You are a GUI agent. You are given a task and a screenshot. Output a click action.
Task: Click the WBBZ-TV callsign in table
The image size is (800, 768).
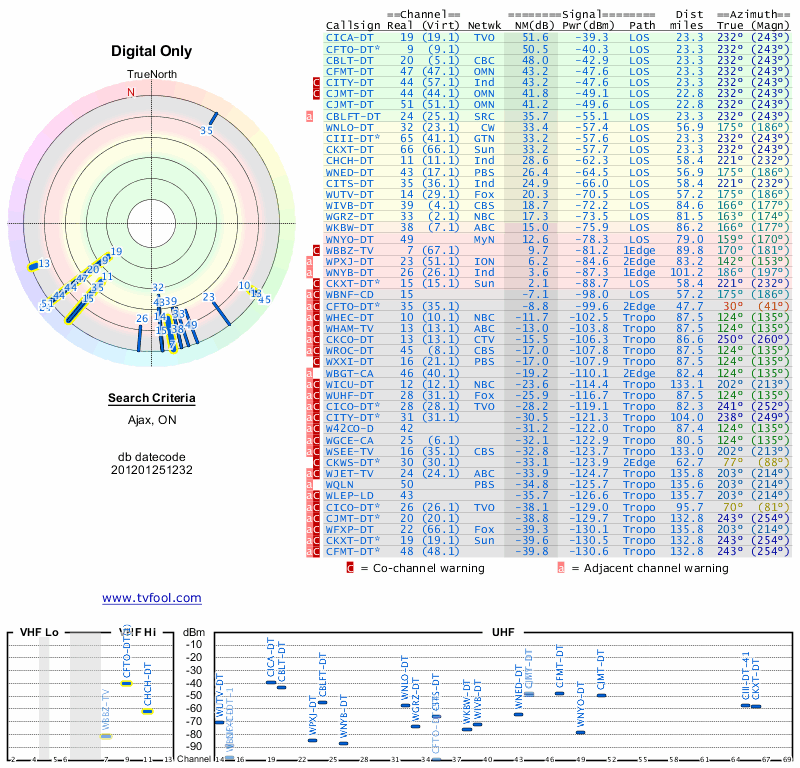349,251
